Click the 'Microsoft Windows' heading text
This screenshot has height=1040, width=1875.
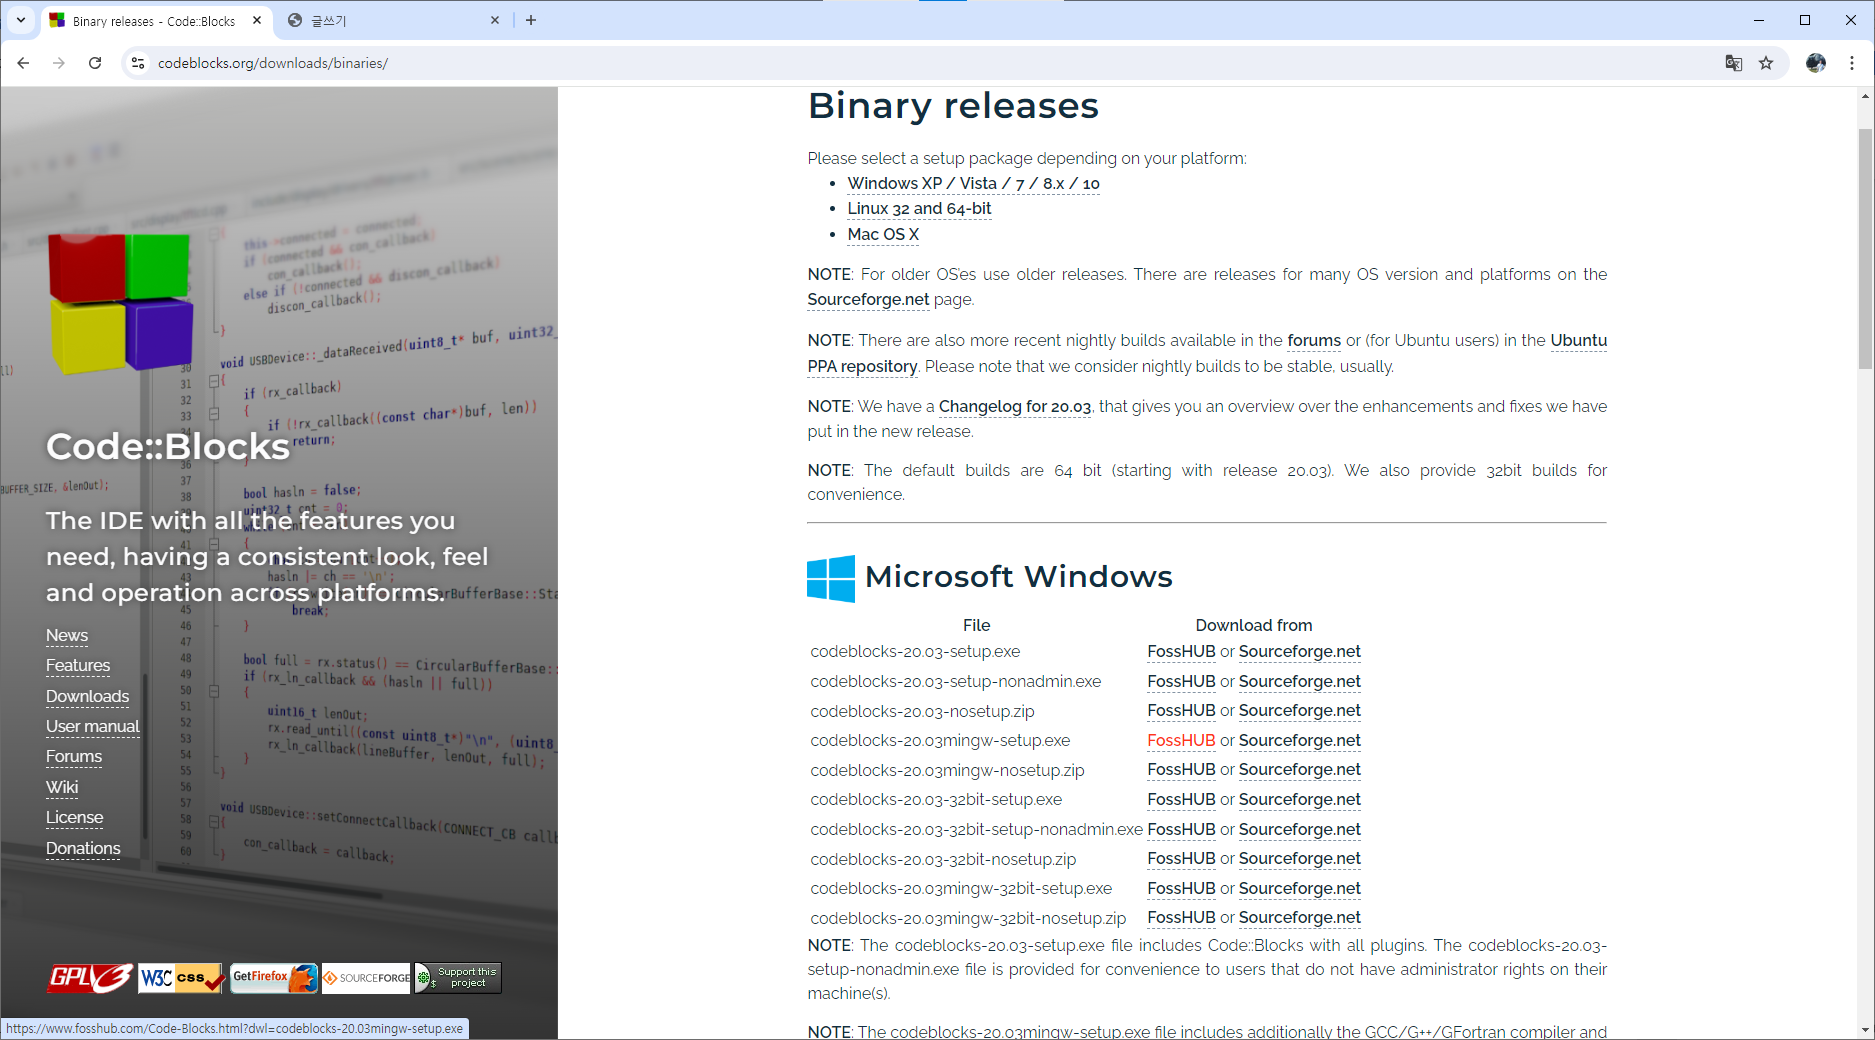1018,577
